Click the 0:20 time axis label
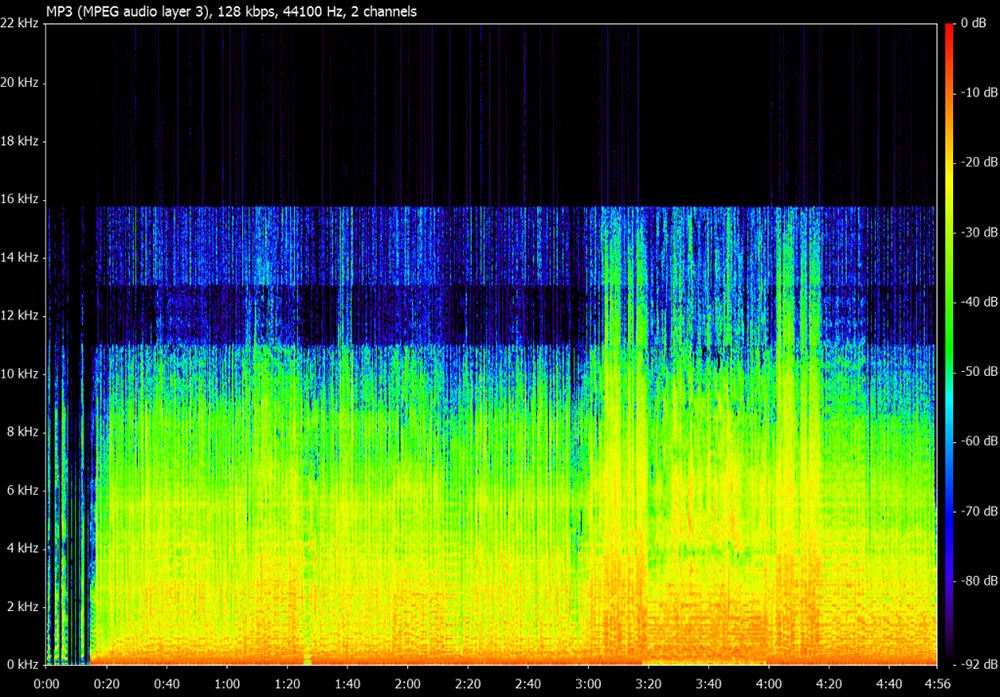The height and width of the screenshot is (697, 1000). point(107,684)
